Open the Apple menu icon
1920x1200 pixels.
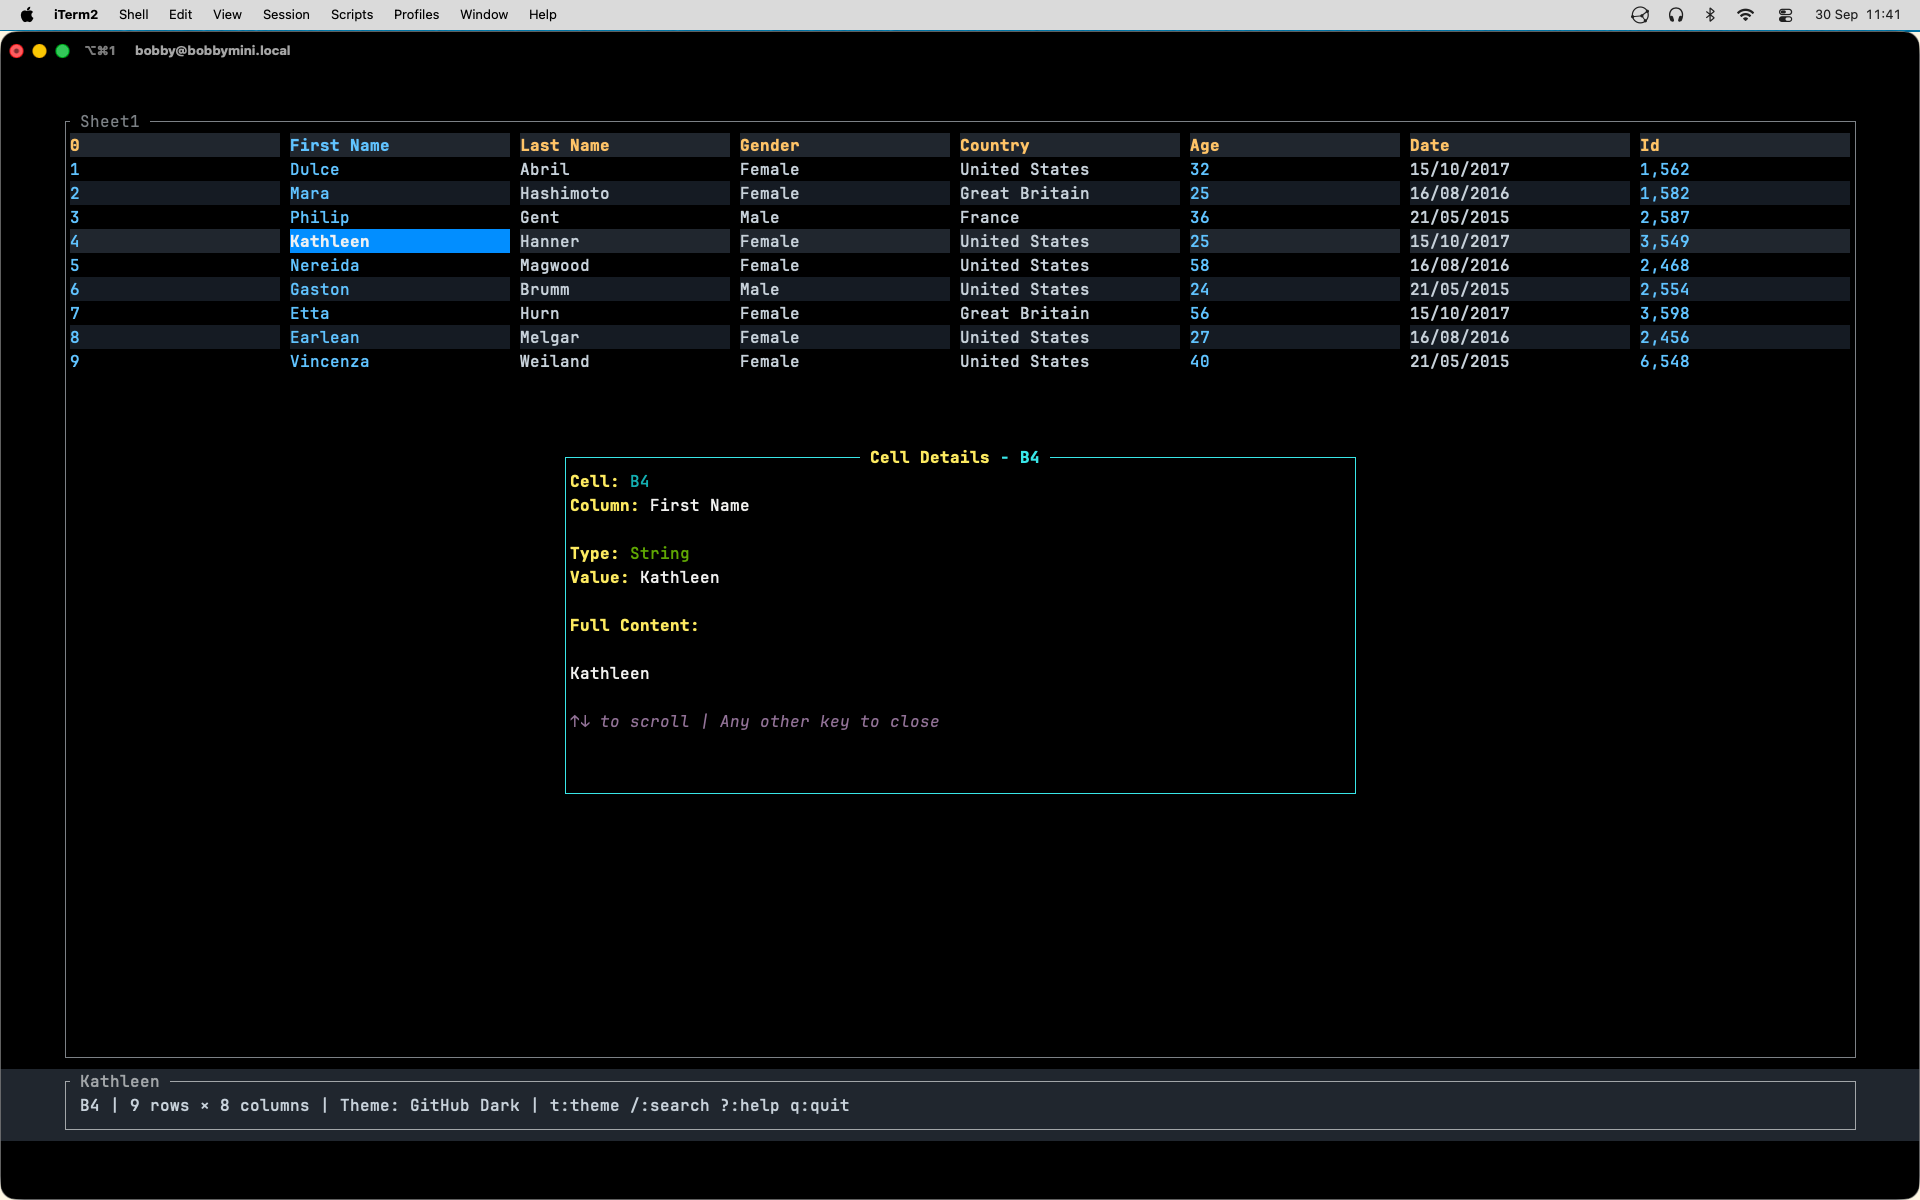27,14
